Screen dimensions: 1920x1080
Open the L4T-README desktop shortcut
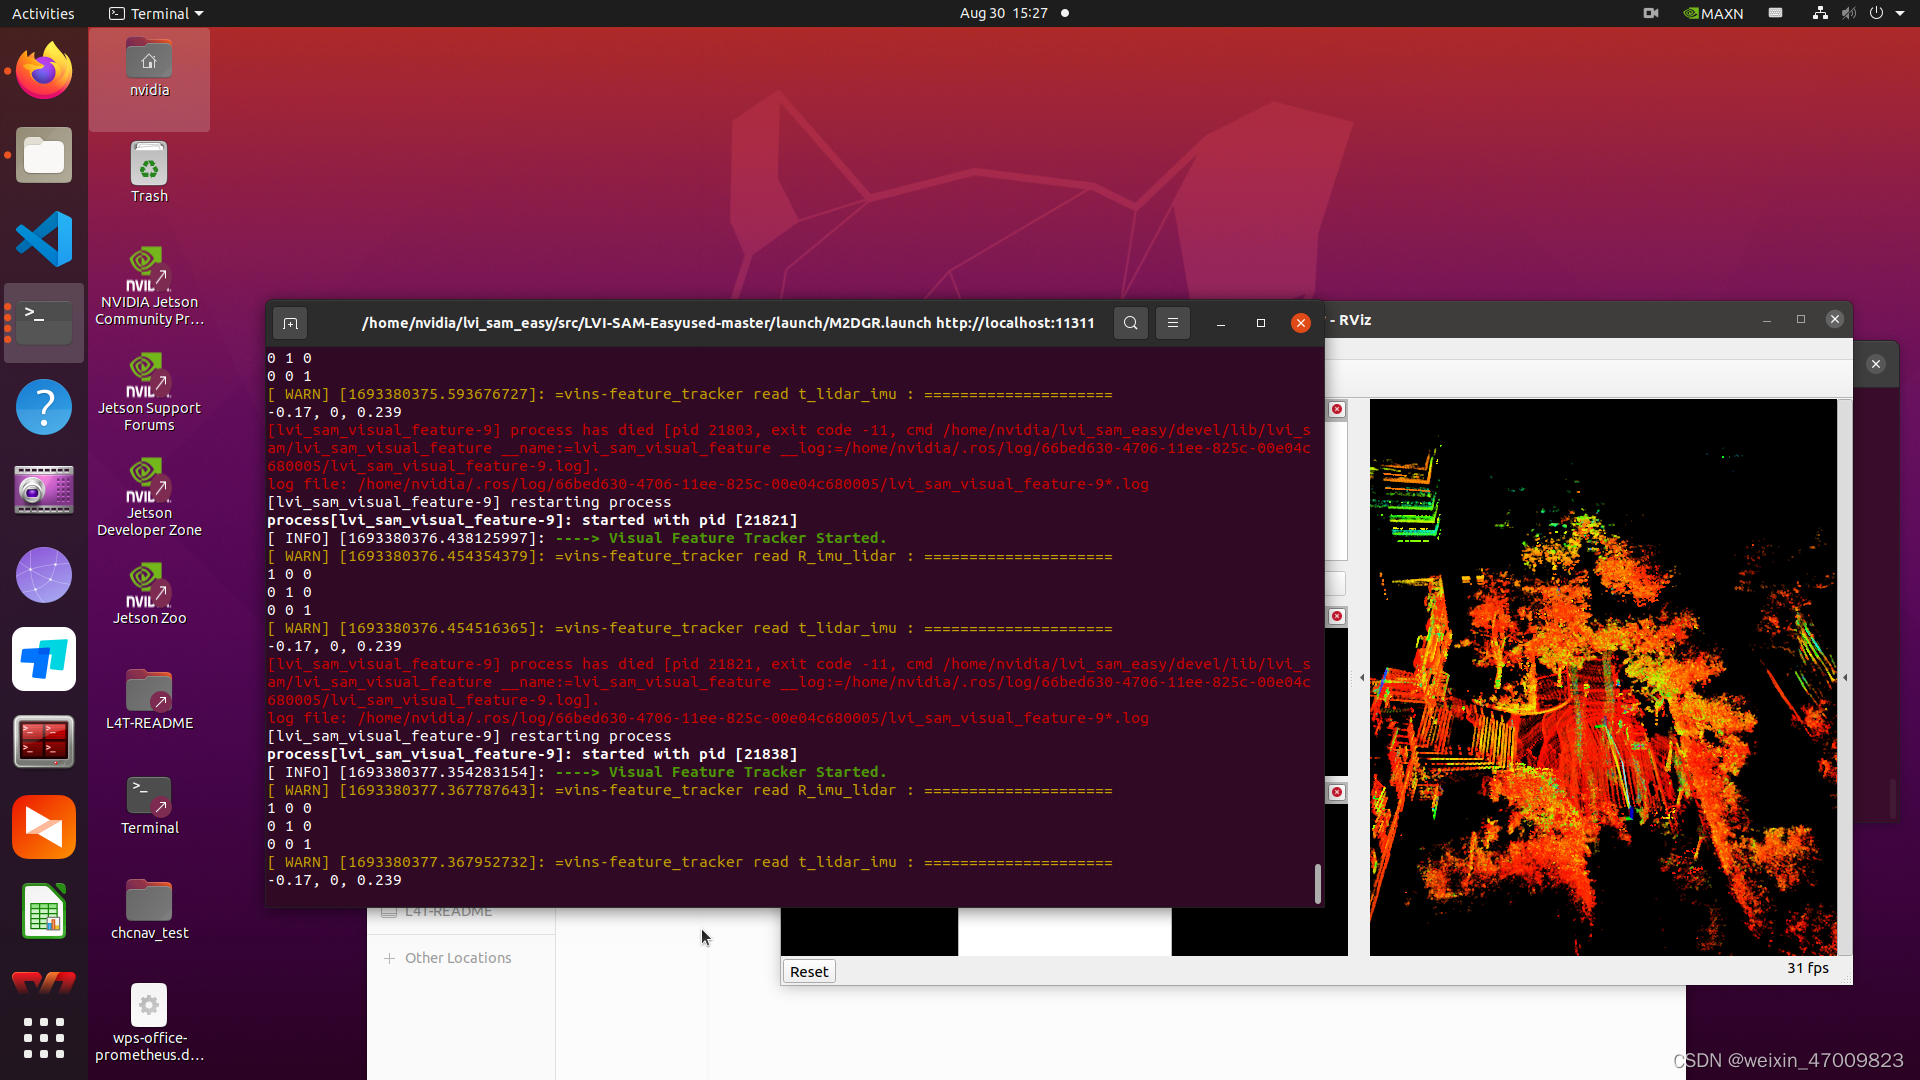click(x=148, y=690)
